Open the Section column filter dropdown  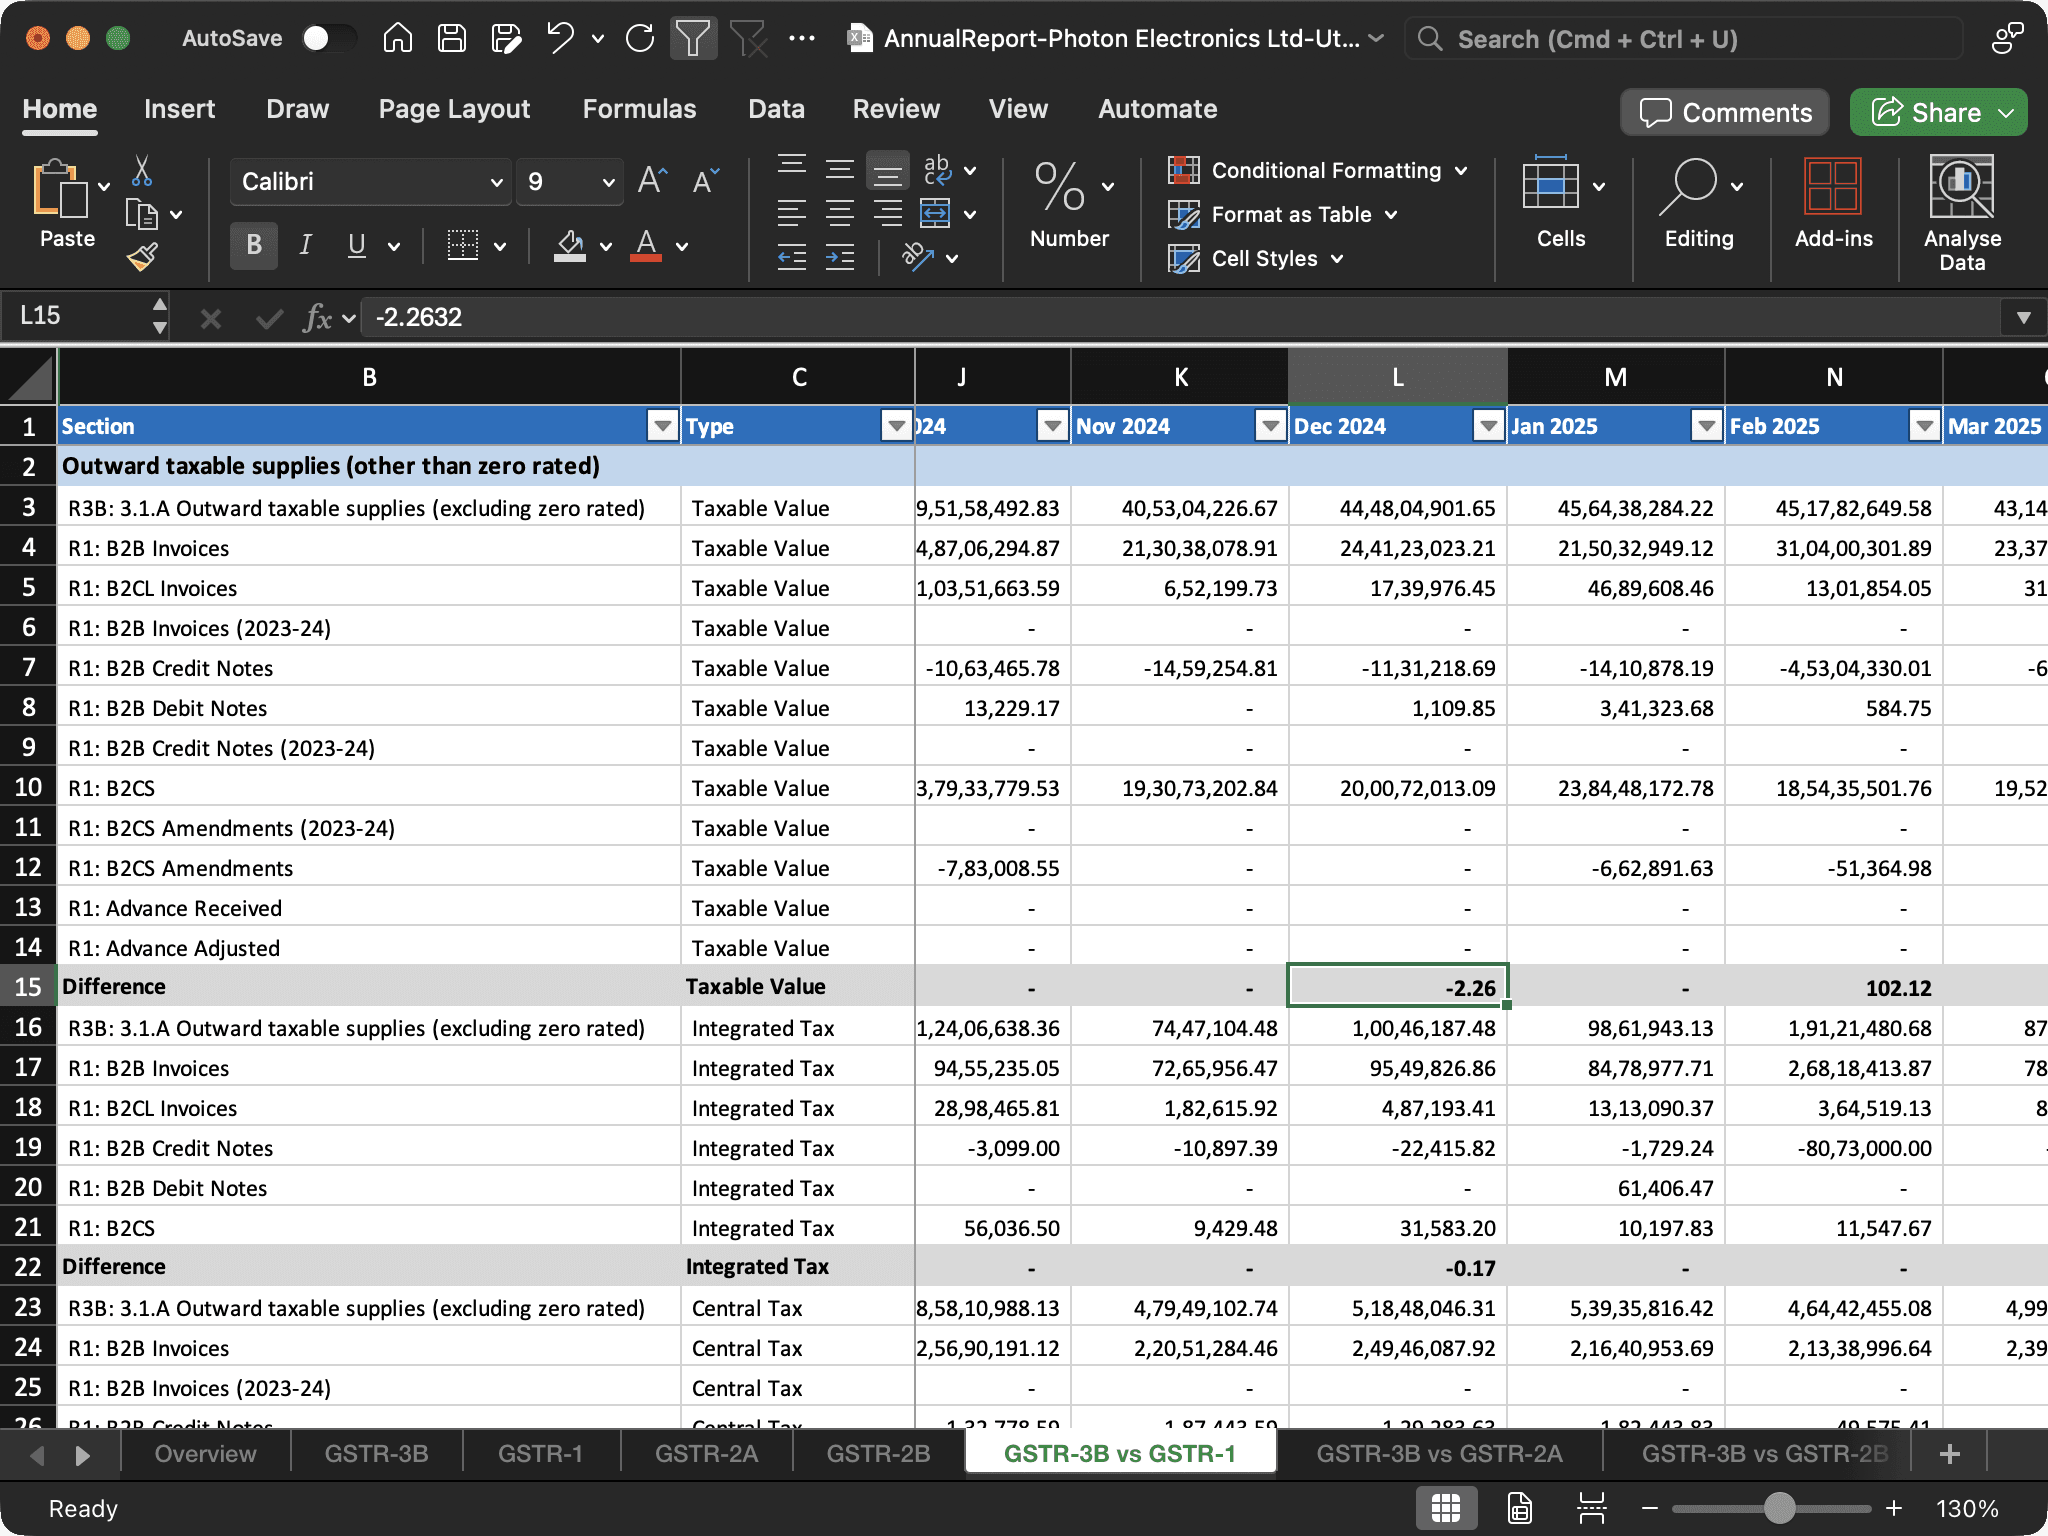pos(662,426)
